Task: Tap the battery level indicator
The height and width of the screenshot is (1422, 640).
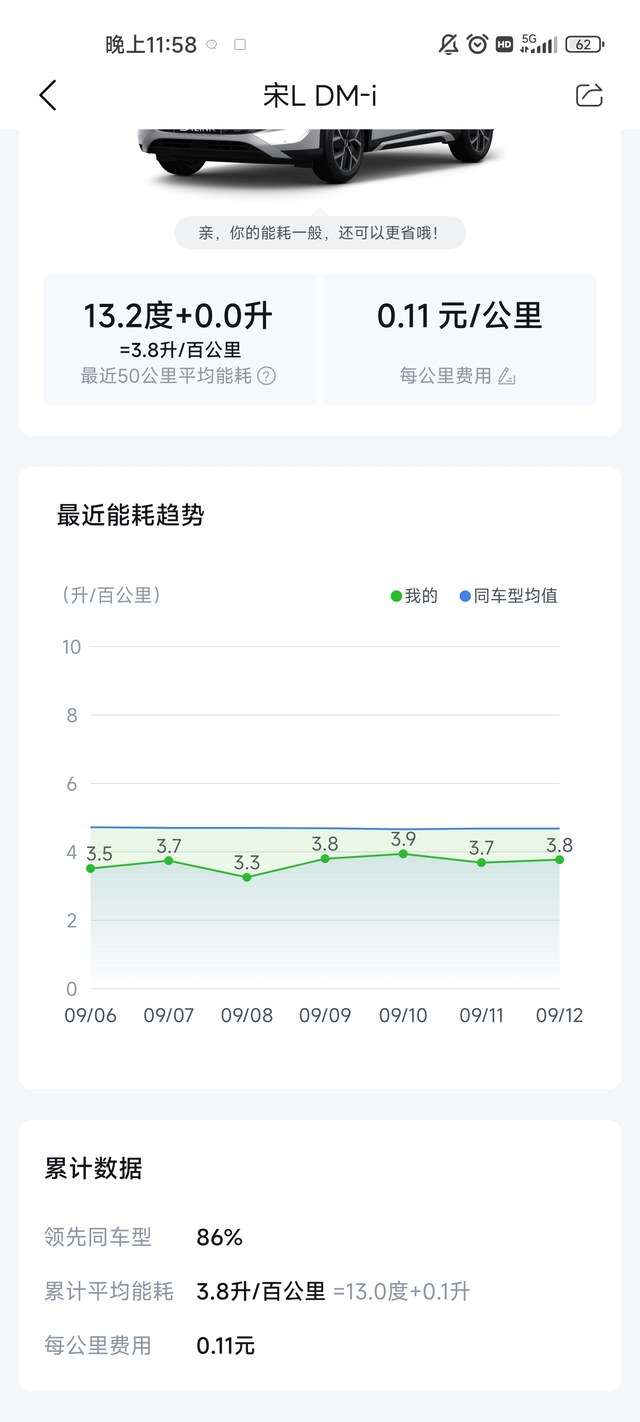Action: pyautogui.click(x=583, y=44)
